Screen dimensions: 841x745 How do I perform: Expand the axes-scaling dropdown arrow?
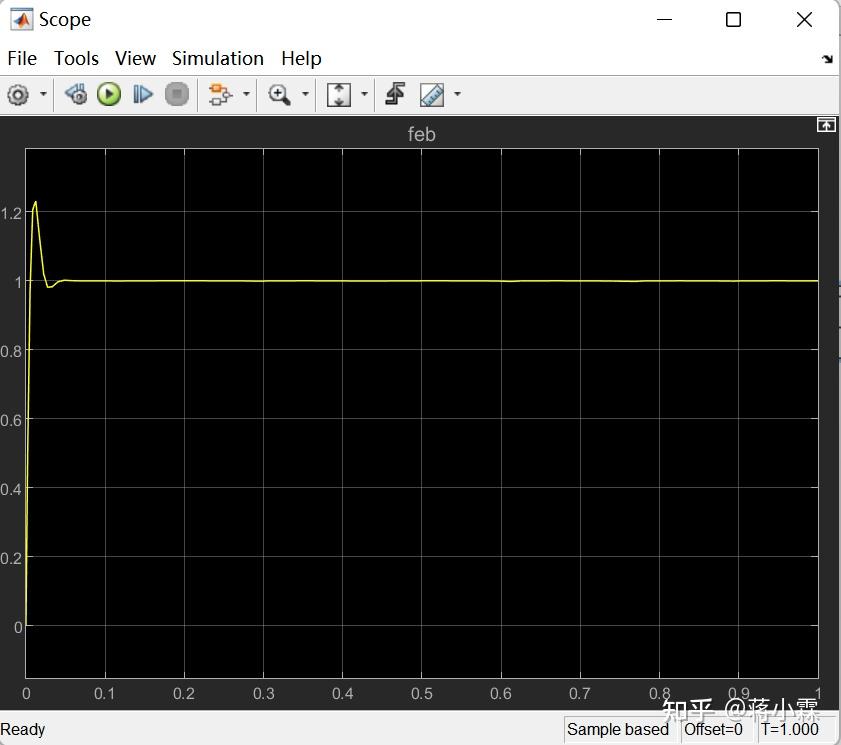pos(363,94)
